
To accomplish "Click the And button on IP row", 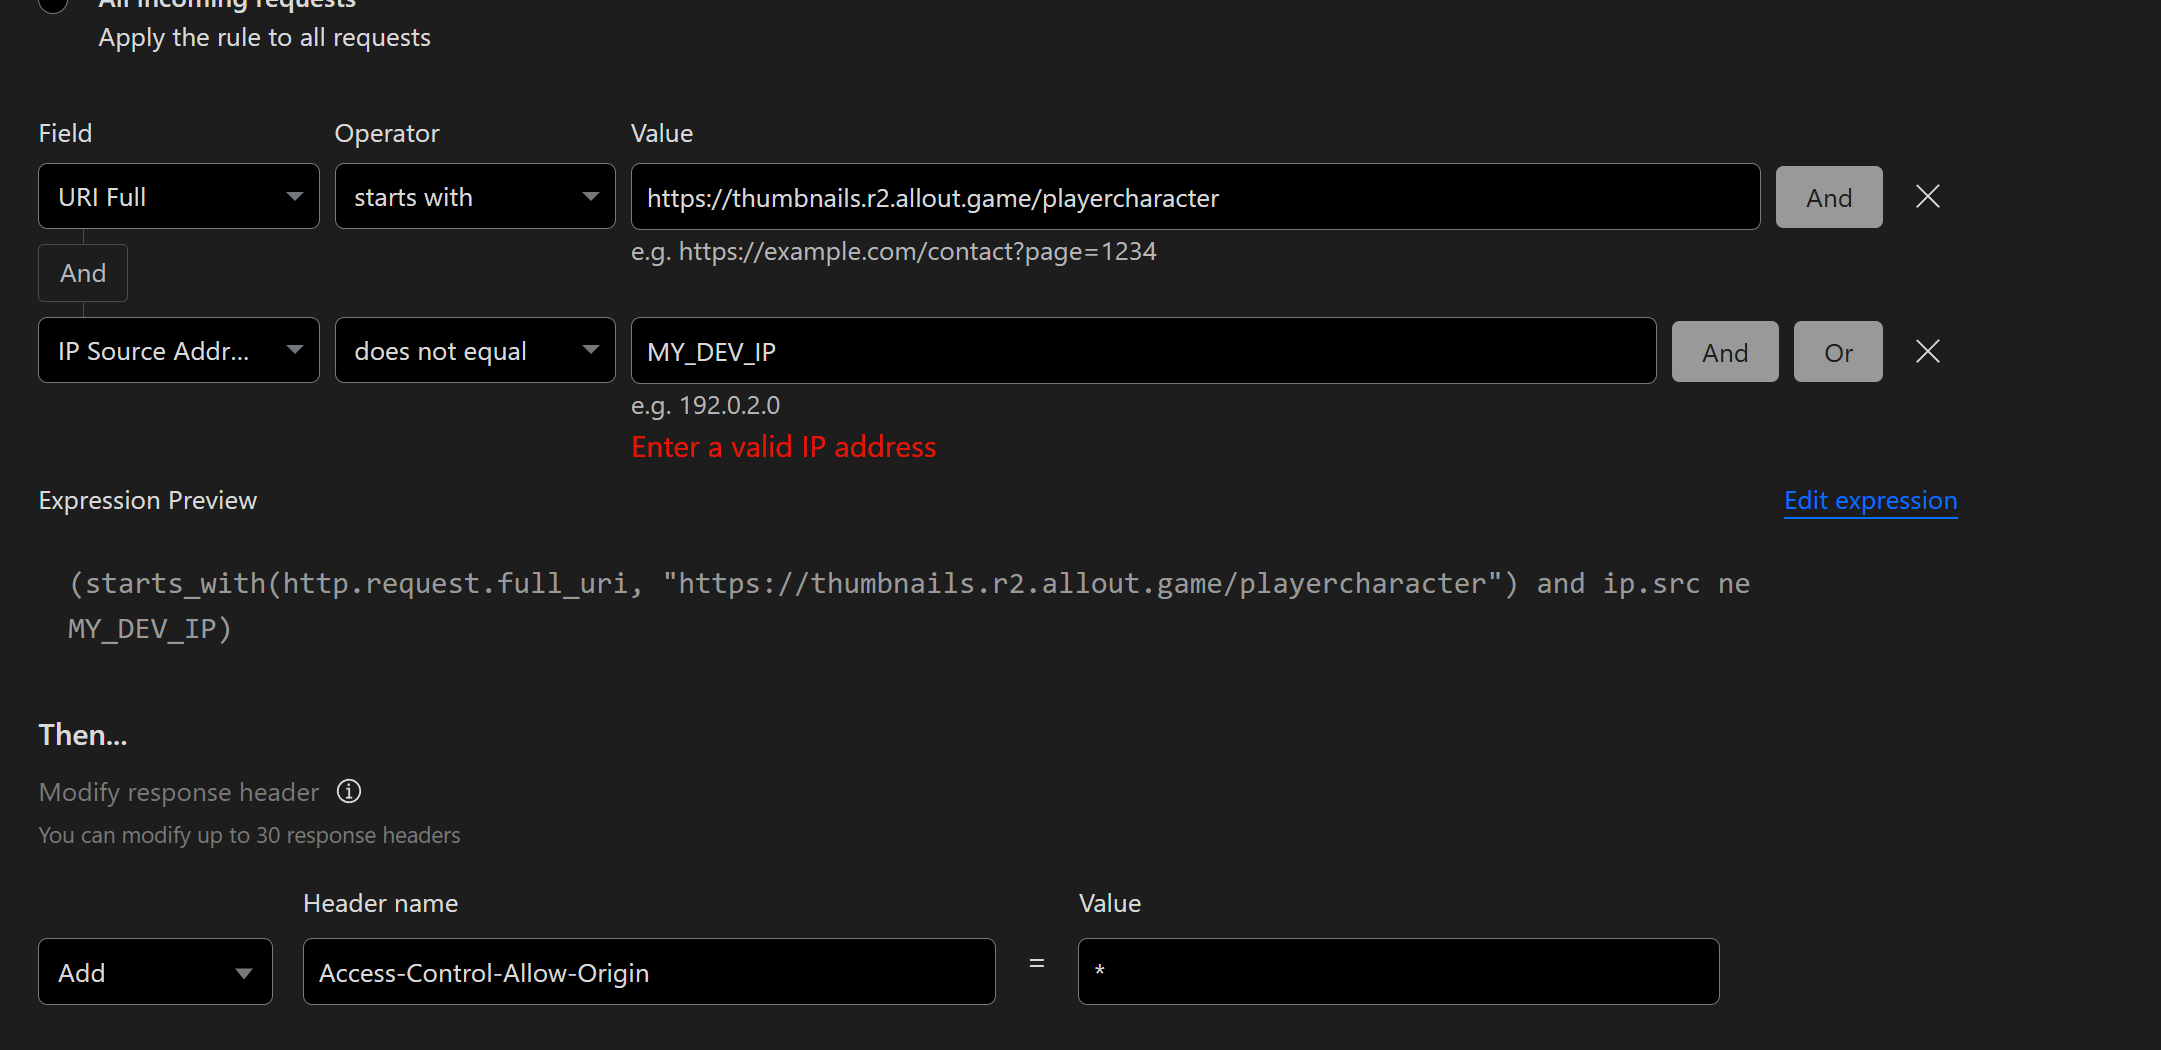I will coord(1724,352).
